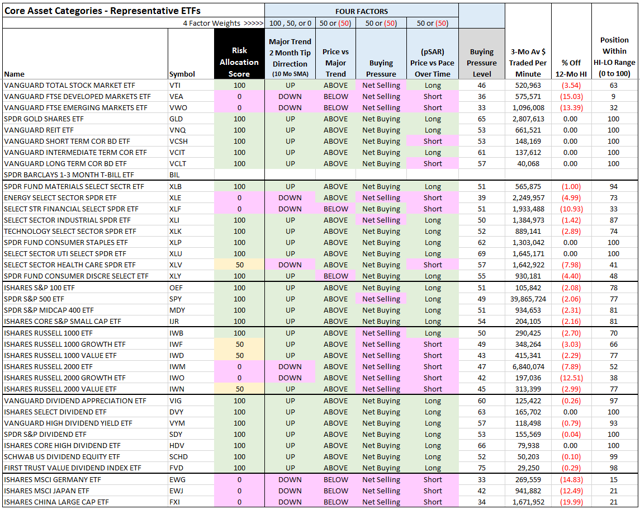Click the 'FOUR FACTORS' header cell
Viewport: 640px width, 509px height.
[361, 11]
